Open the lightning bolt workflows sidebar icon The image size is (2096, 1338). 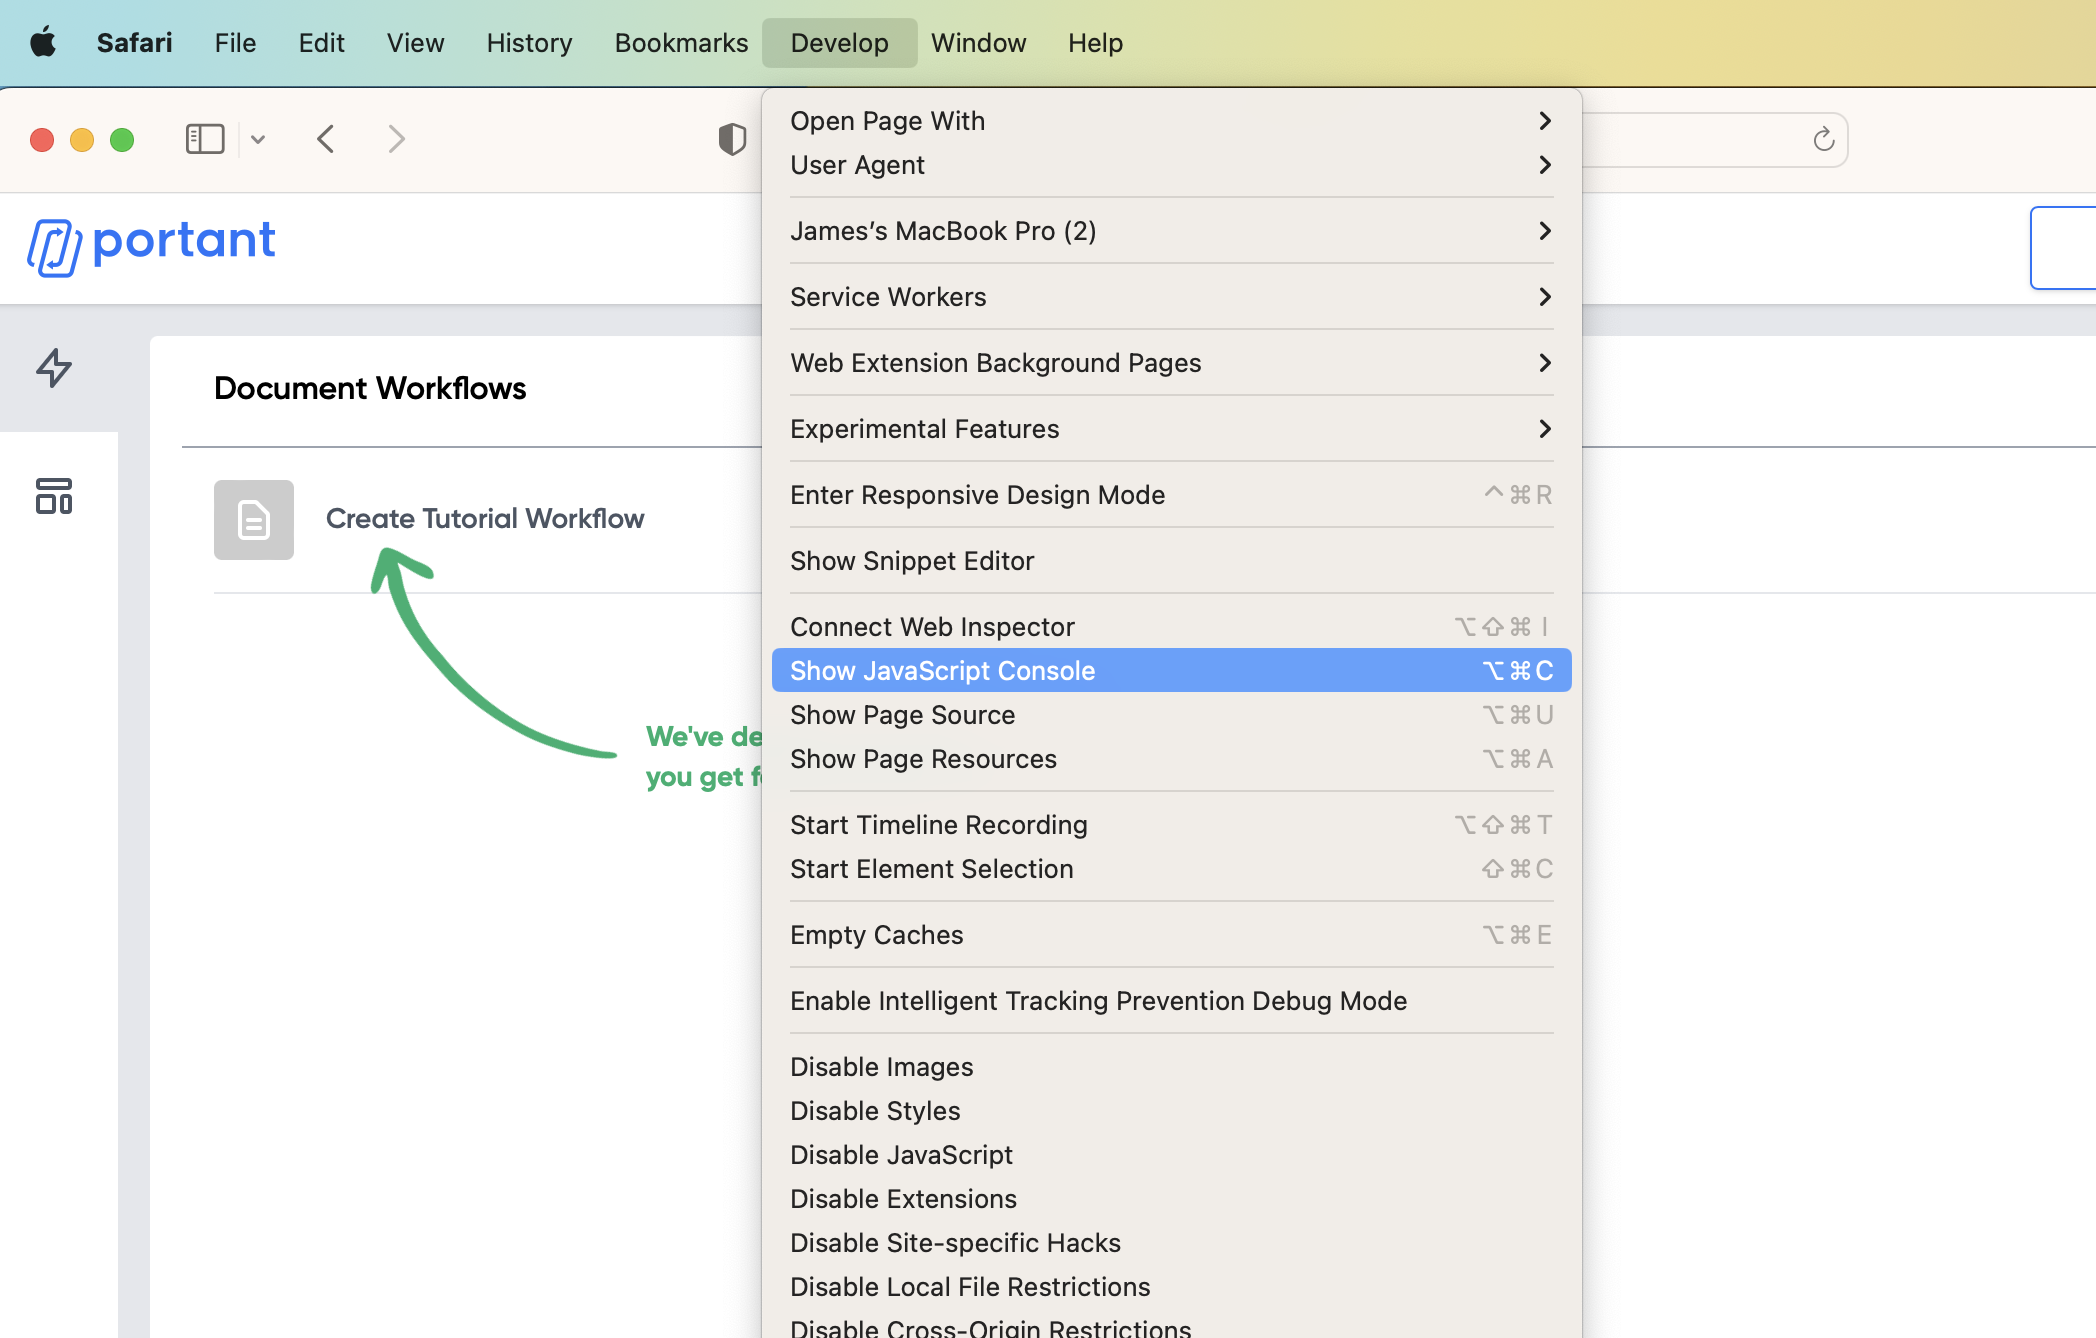click(54, 368)
